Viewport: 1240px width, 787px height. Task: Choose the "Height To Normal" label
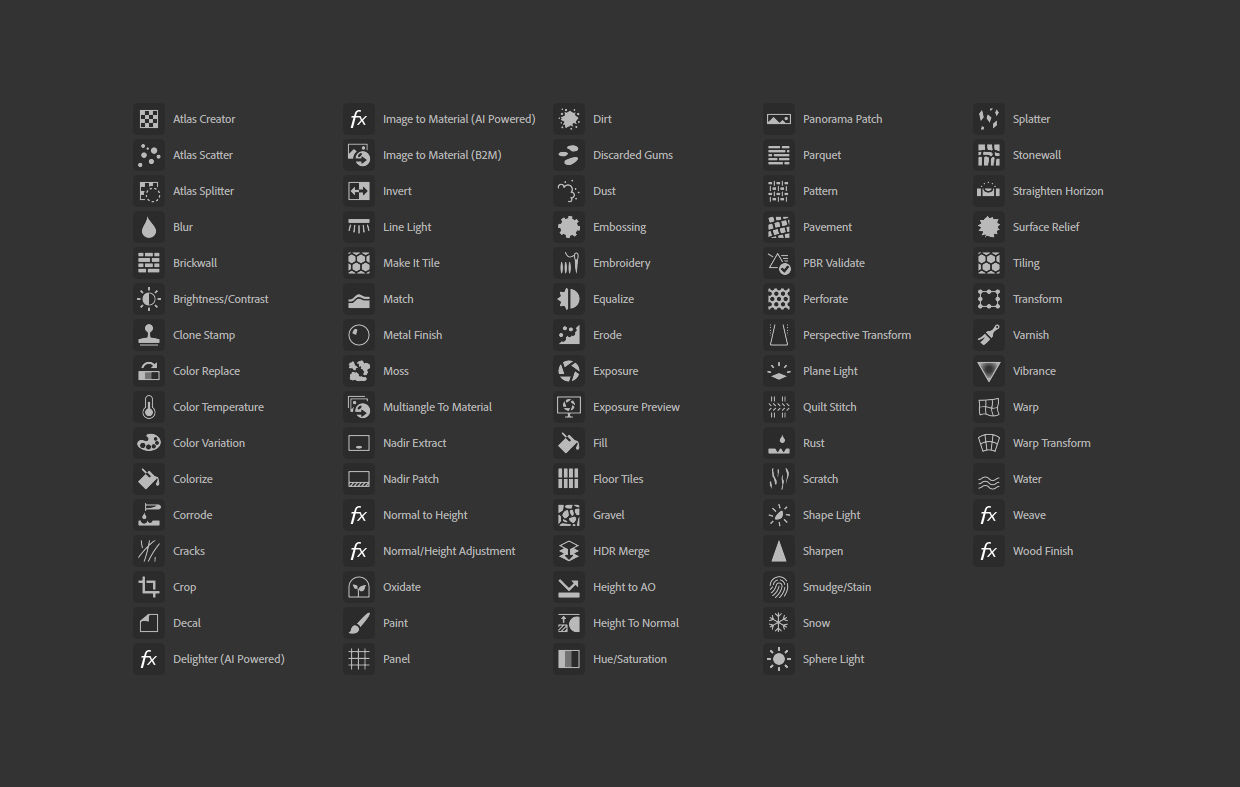636,623
